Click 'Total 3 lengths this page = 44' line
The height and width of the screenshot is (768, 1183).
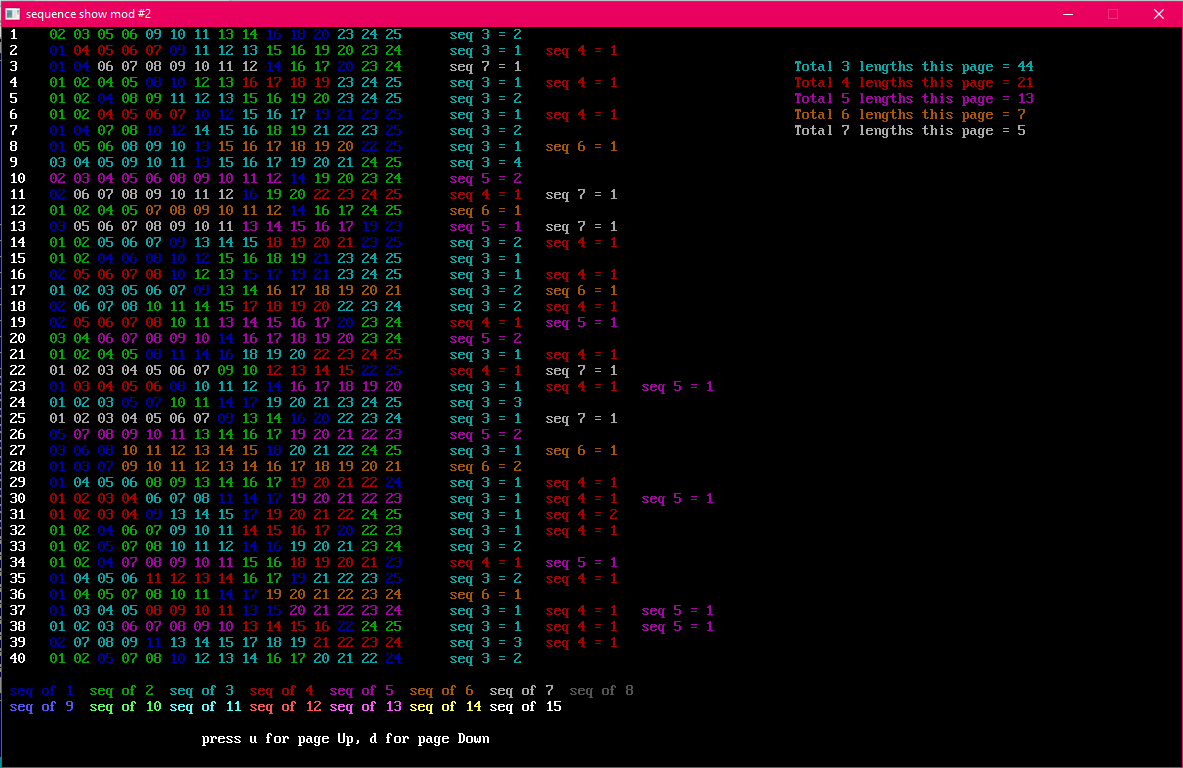point(914,66)
